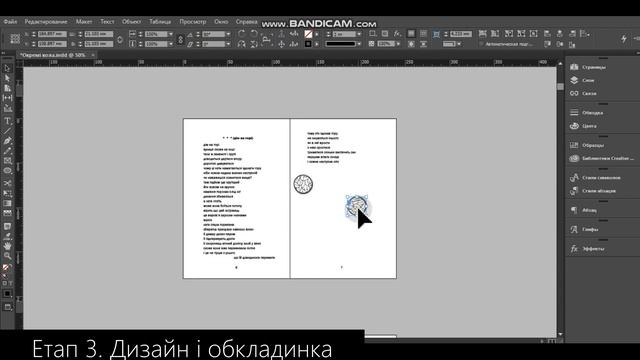Close the open document tab
The width and height of the screenshot is (640, 360).
pyautogui.click(x=93, y=55)
